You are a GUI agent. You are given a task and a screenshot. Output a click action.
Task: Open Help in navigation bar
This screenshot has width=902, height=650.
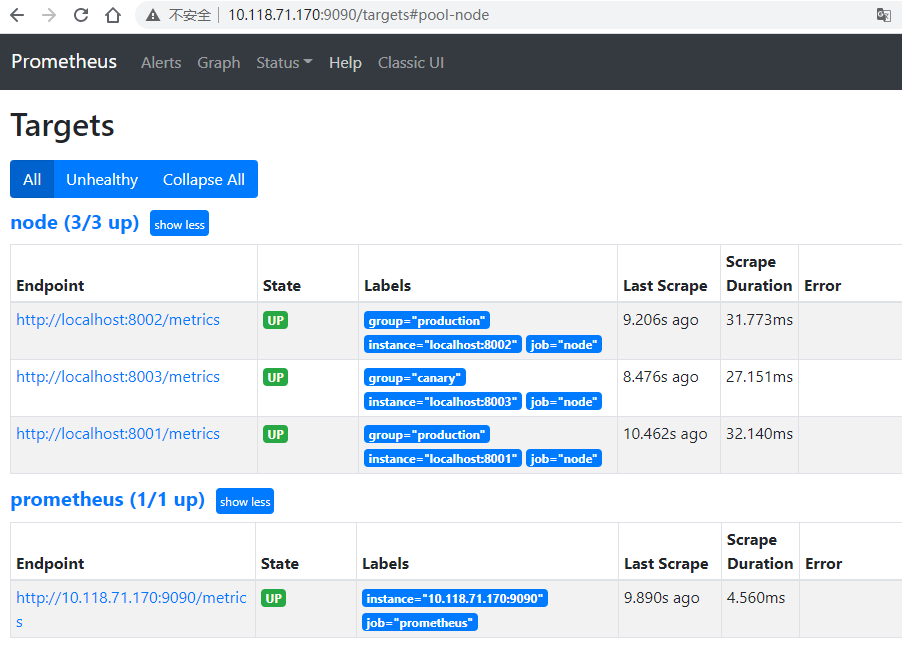click(345, 62)
